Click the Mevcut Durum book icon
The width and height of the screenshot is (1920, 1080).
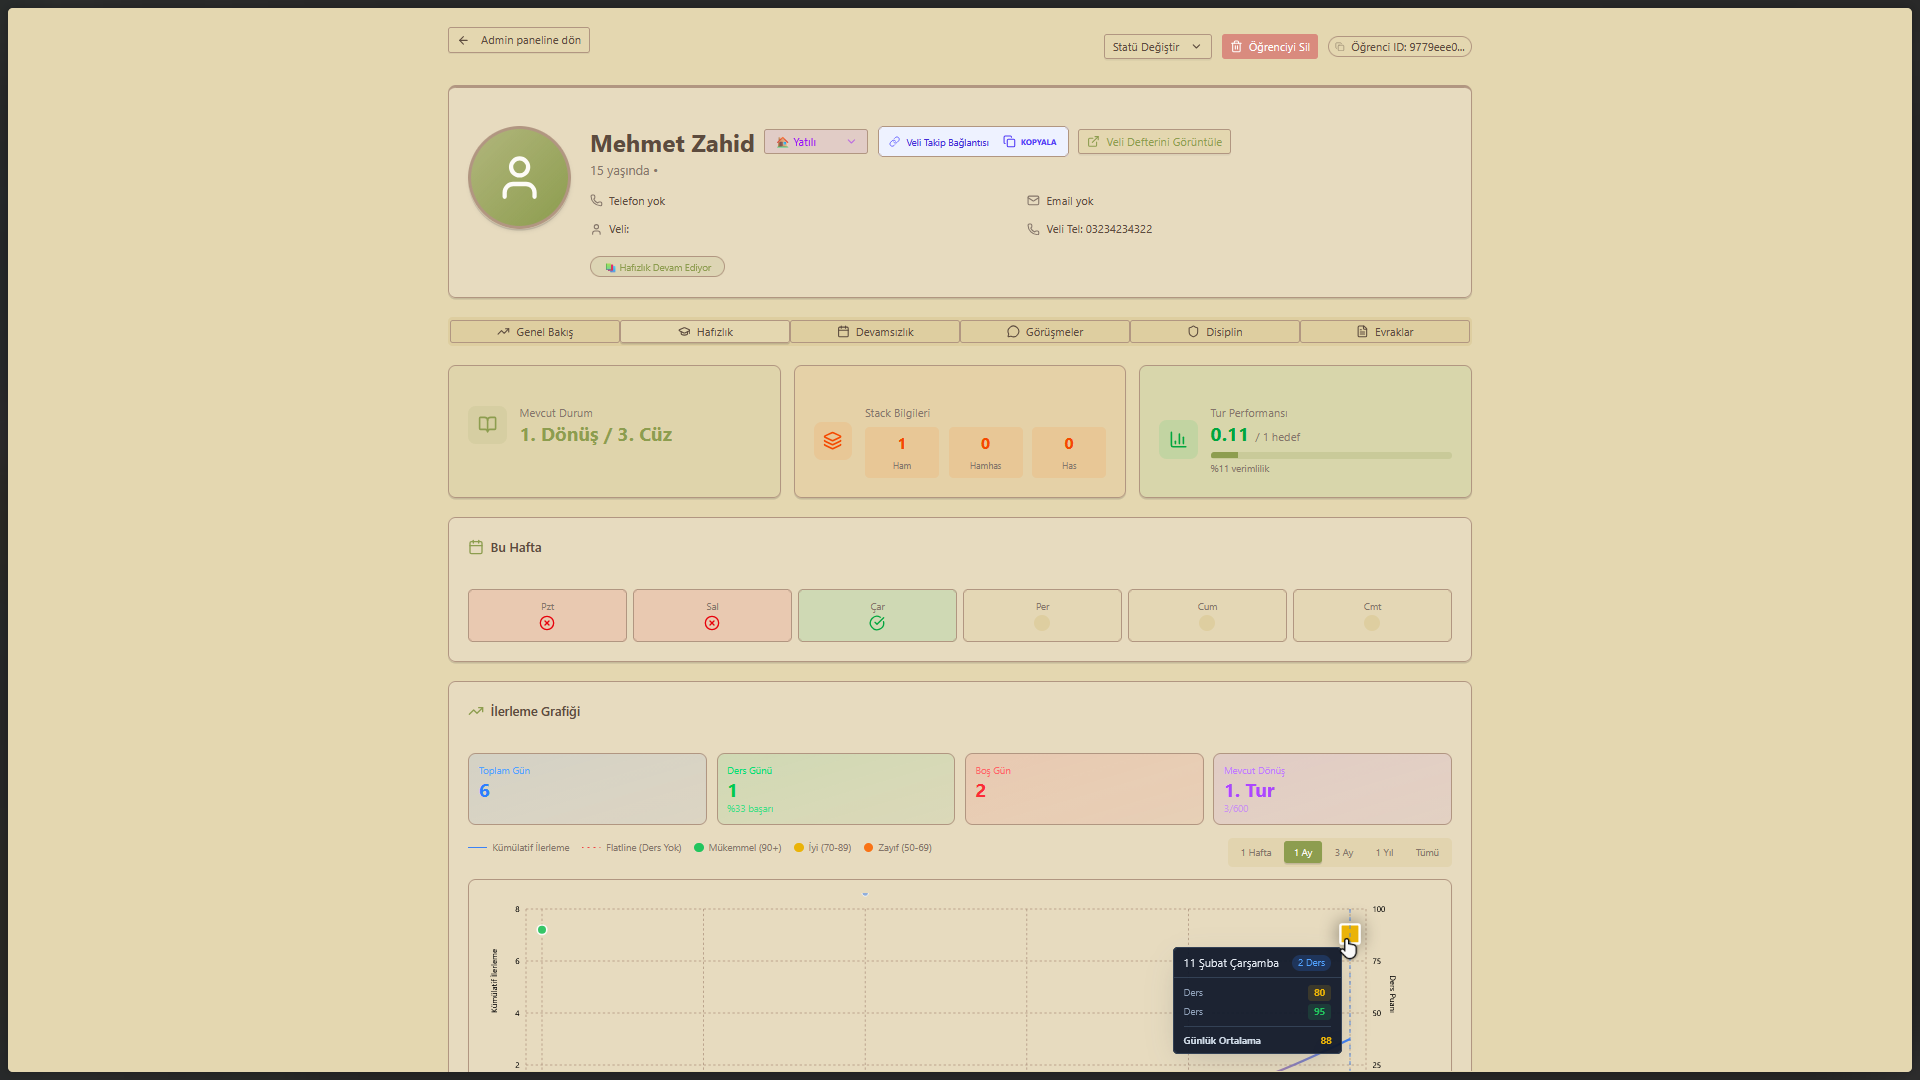click(x=487, y=424)
